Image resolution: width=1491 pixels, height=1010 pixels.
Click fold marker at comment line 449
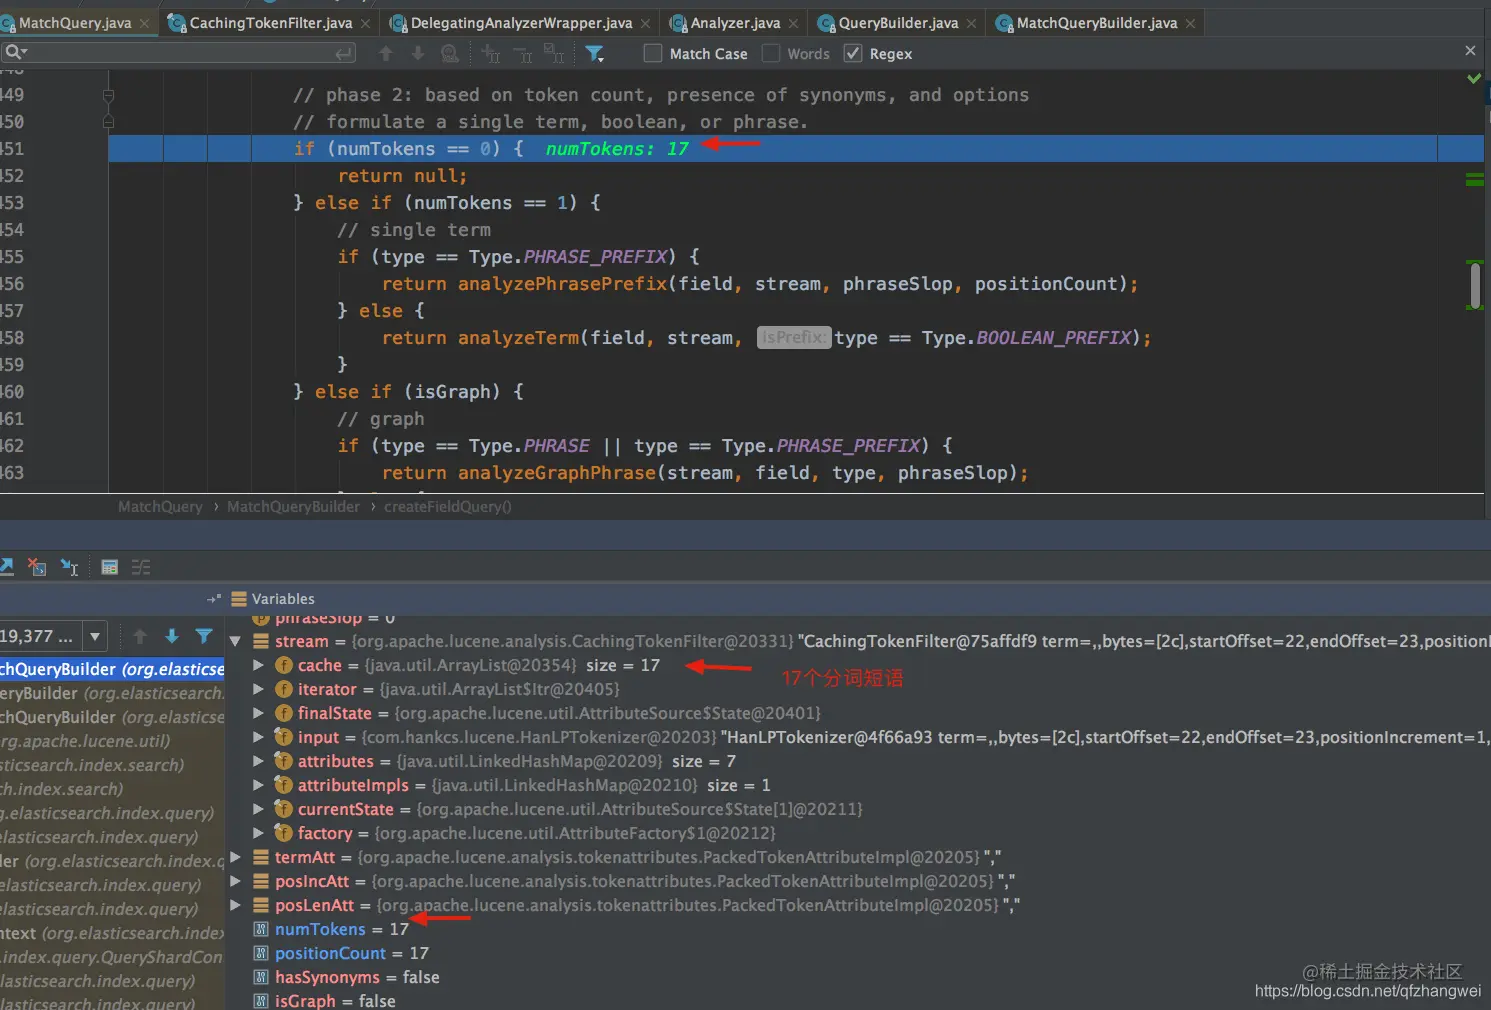click(108, 96)
